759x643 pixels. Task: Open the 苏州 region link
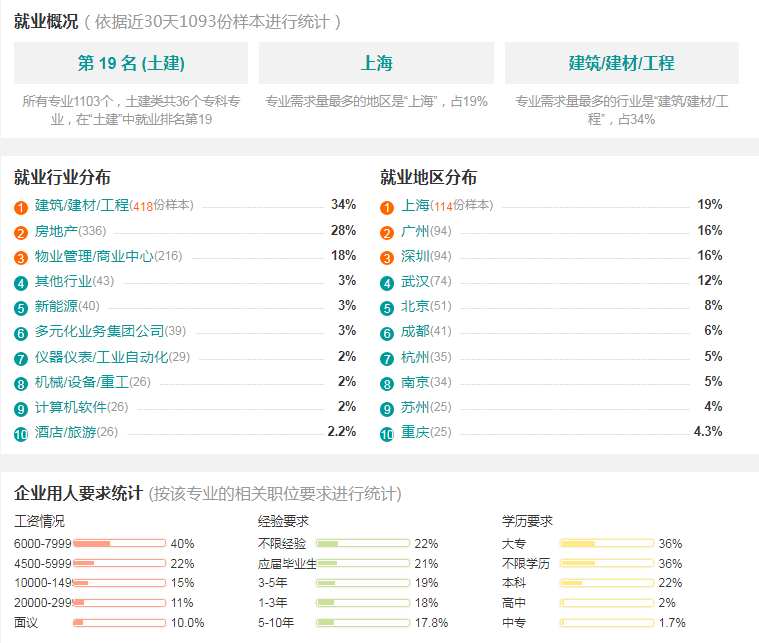pyautogui.click(x=415, y=407)
